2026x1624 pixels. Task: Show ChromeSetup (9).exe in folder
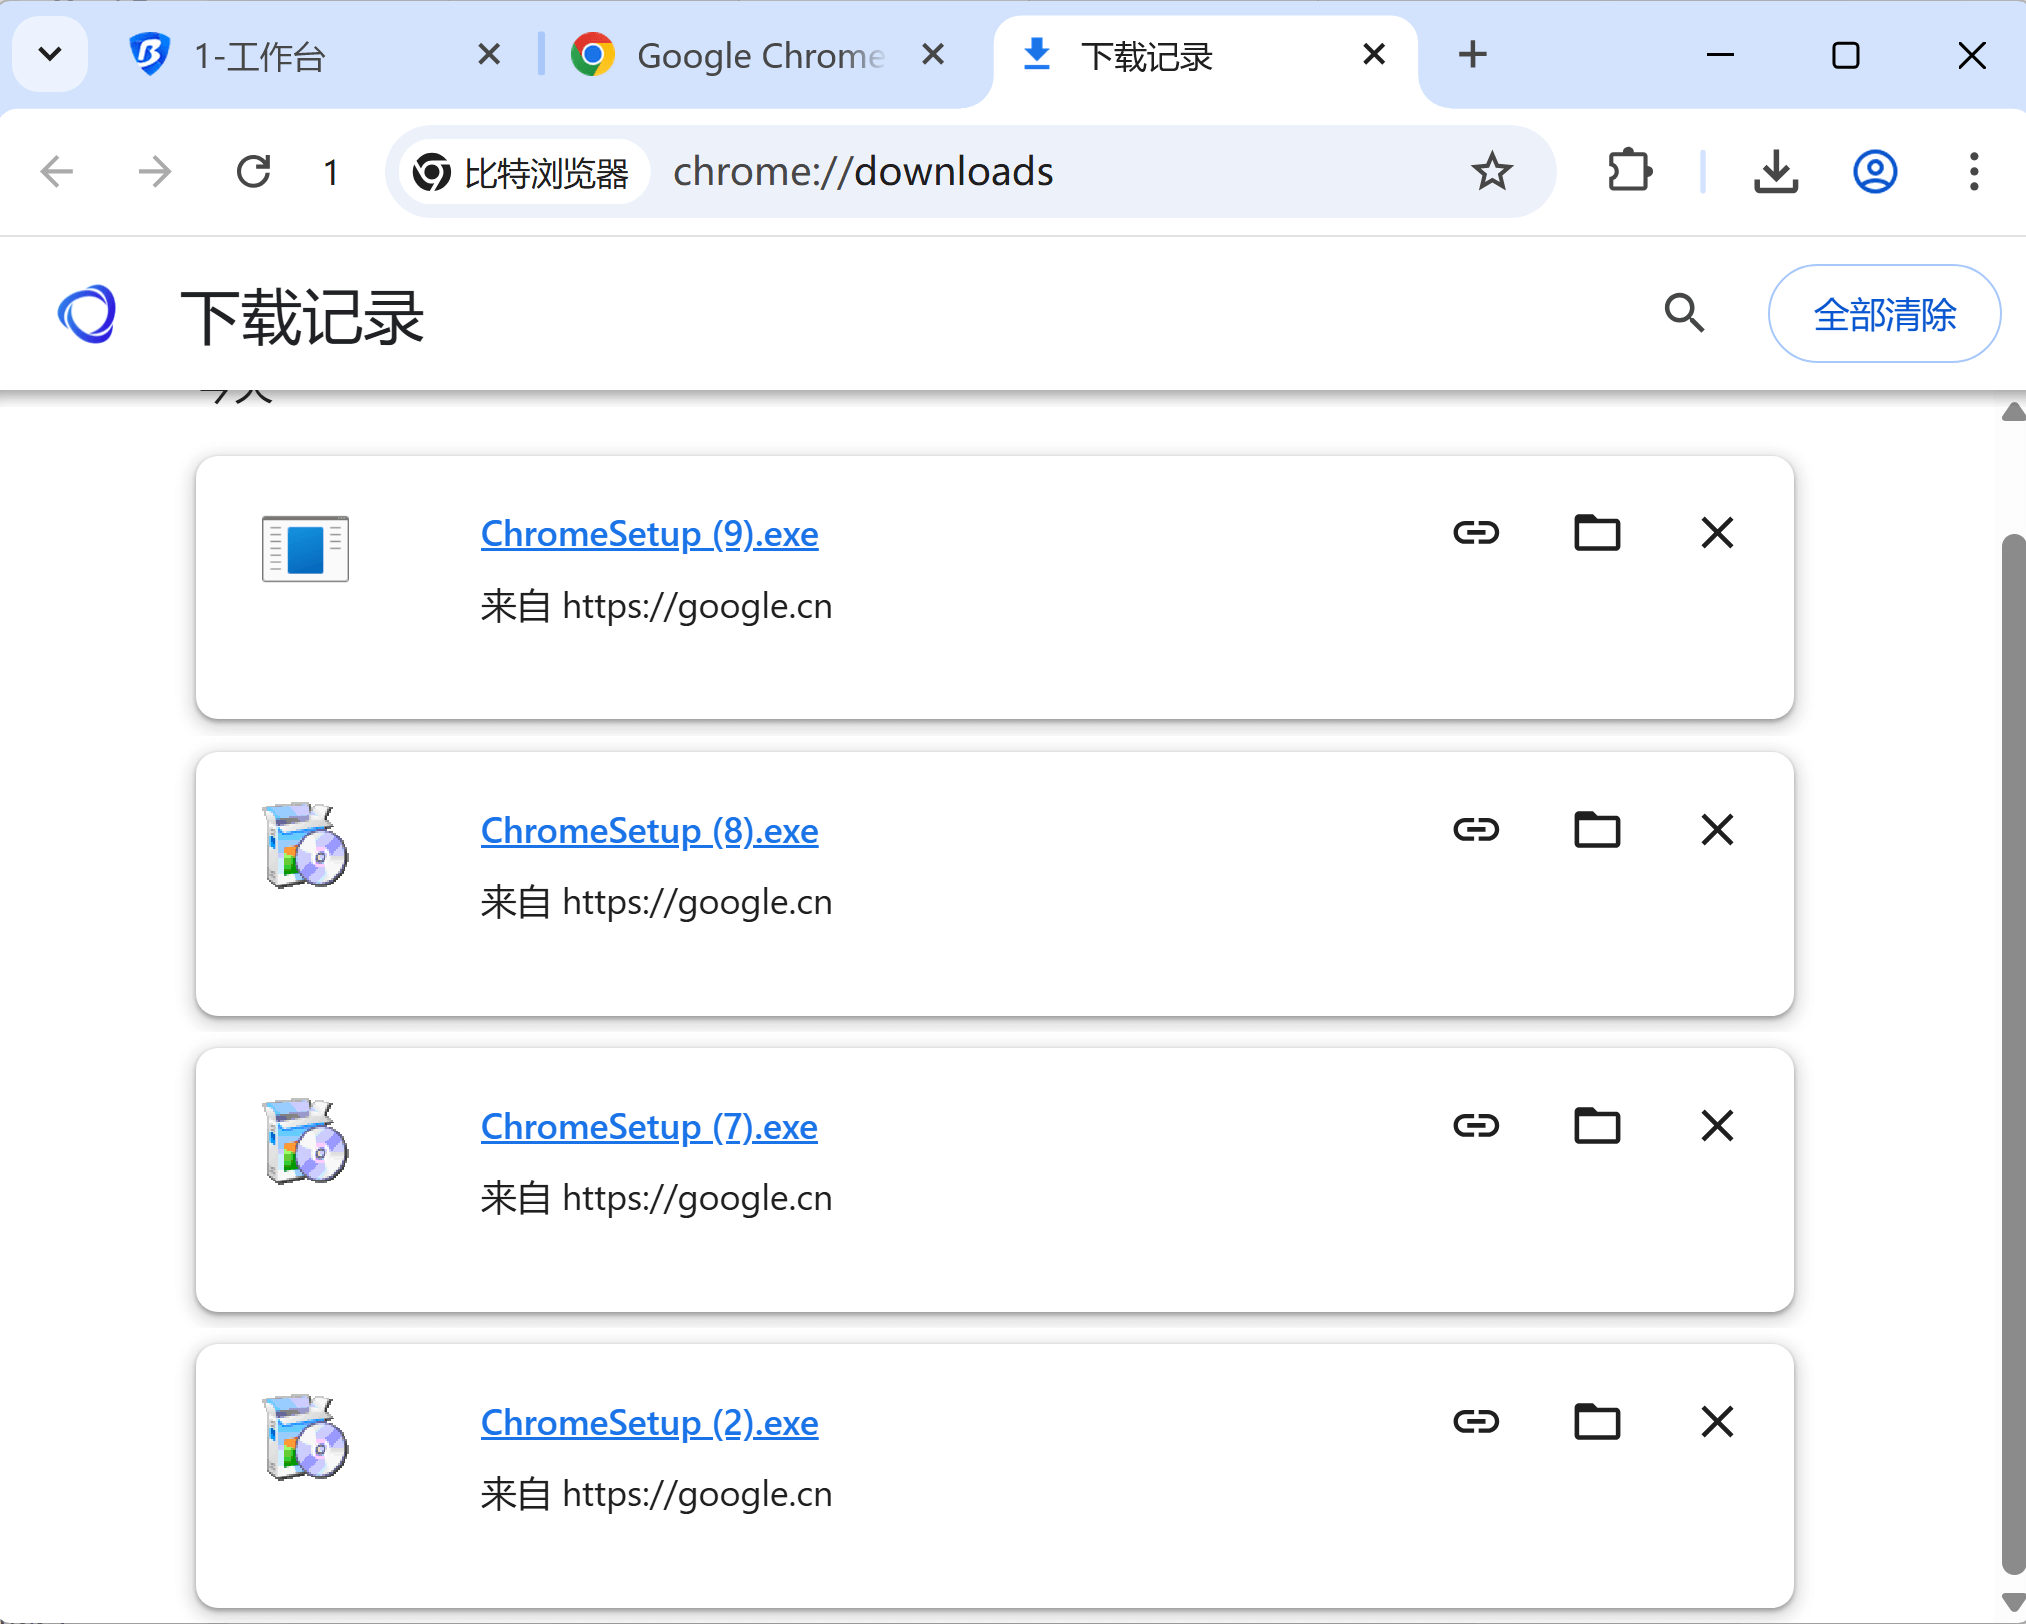[1597, 532]
